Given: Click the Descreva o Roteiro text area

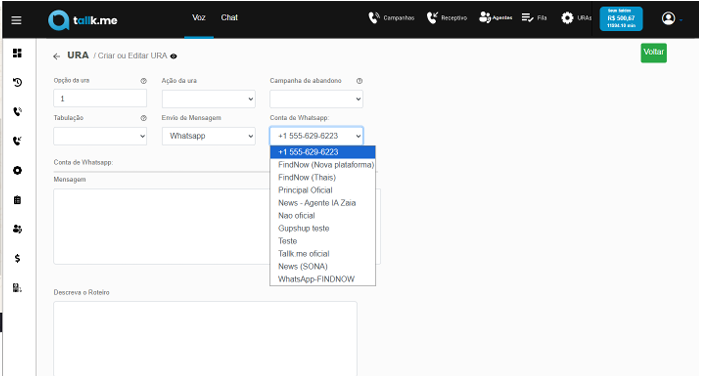Looking at the screenshot, I should 205,338.
